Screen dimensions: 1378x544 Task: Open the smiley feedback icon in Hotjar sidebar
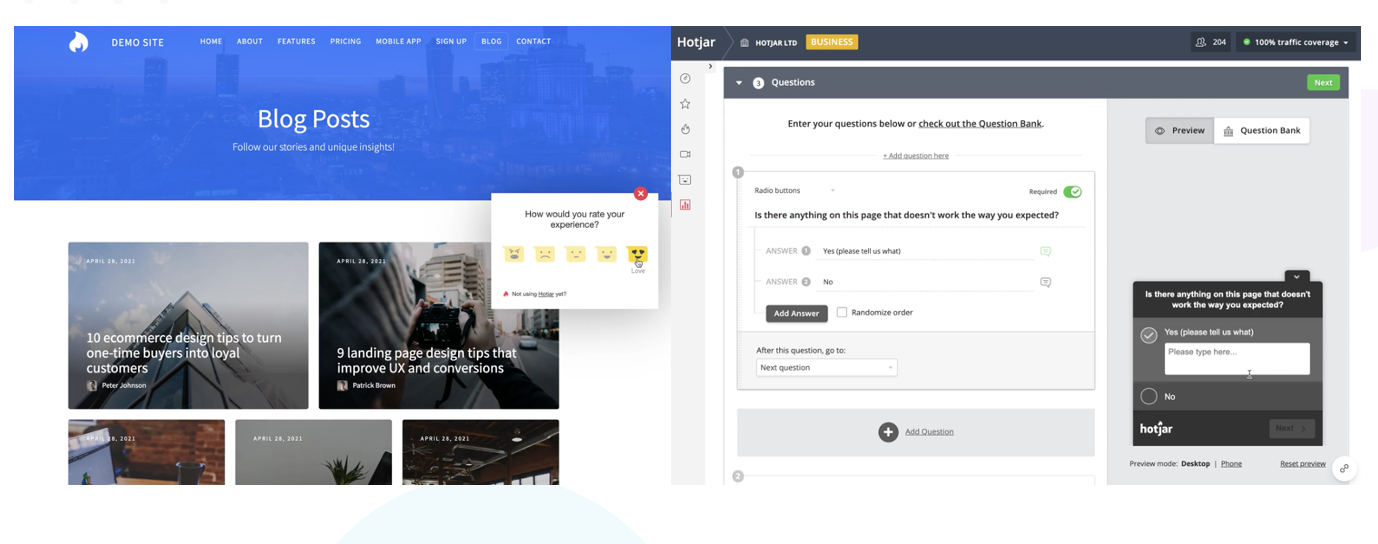coord(685,180)
